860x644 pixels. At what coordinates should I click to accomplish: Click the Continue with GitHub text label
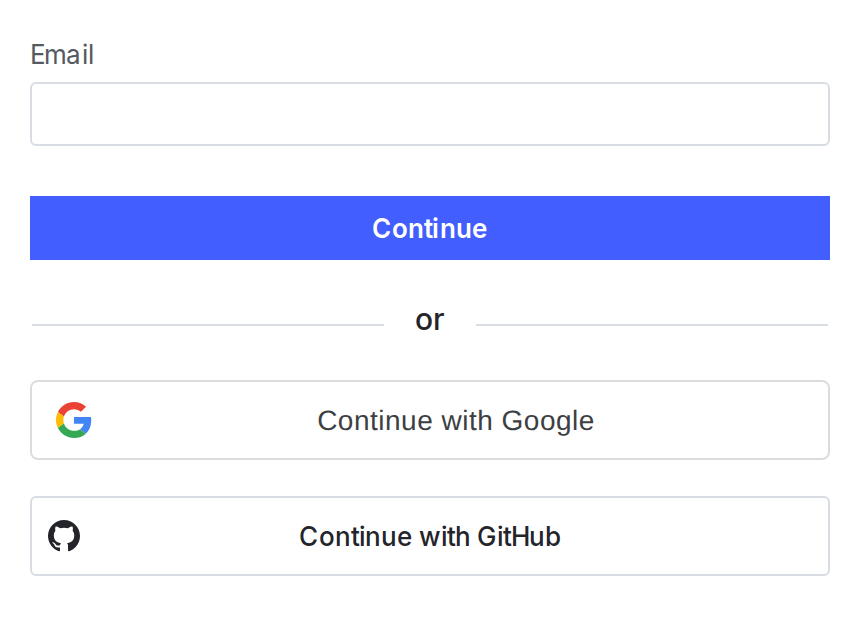[x=430, y=536]
